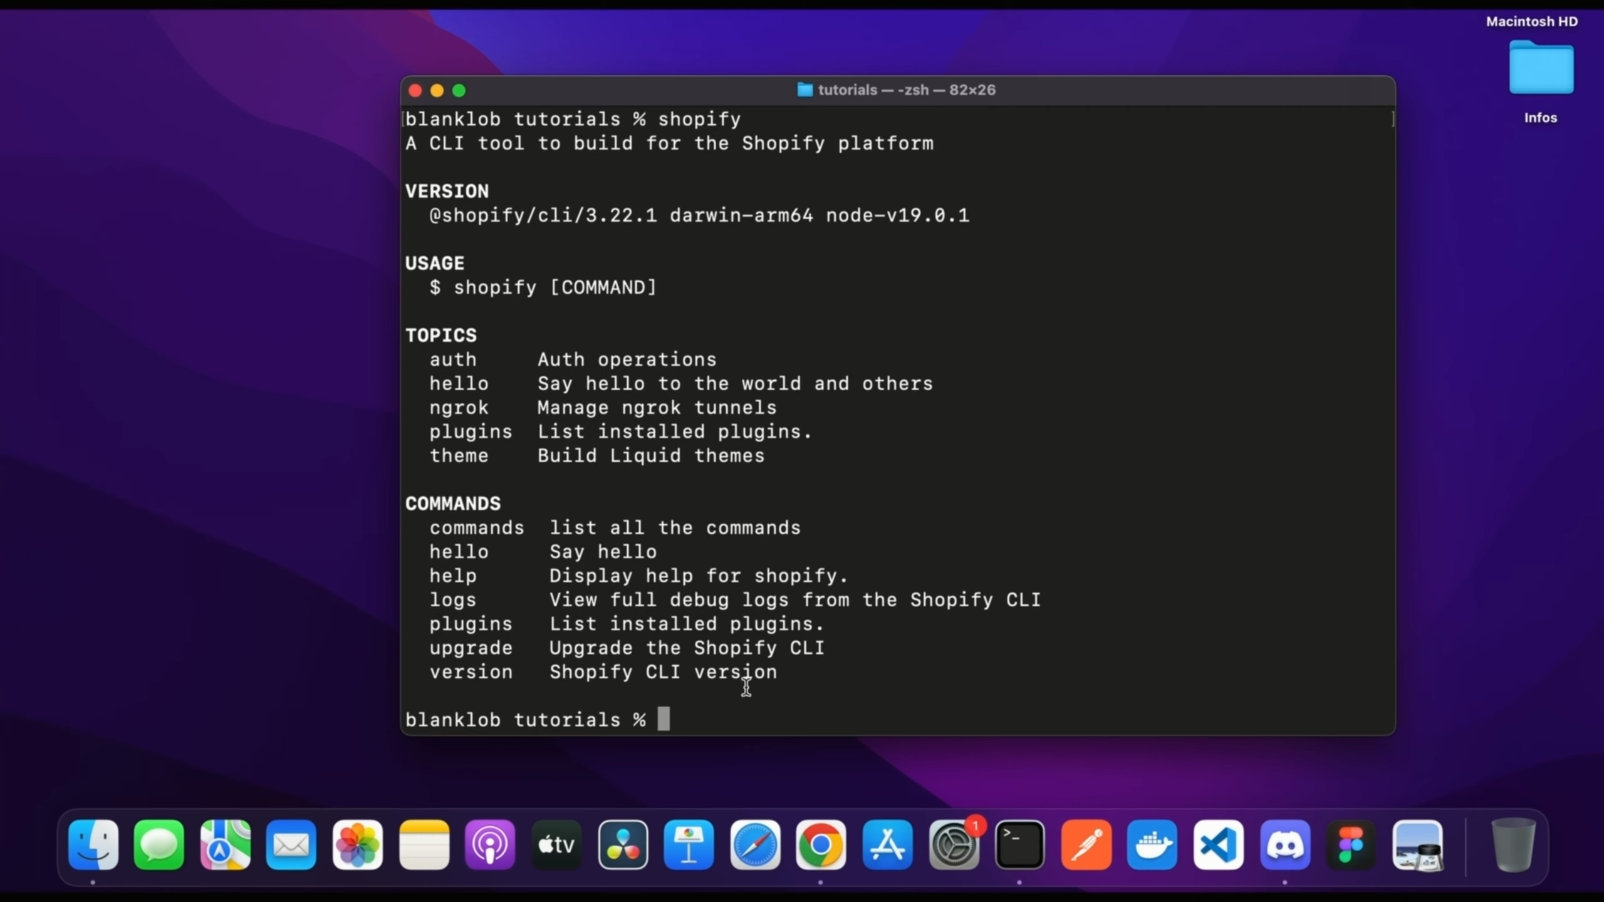Open Discord from the Dock
1604x902 pixels.
click(x=1286, y=845)
